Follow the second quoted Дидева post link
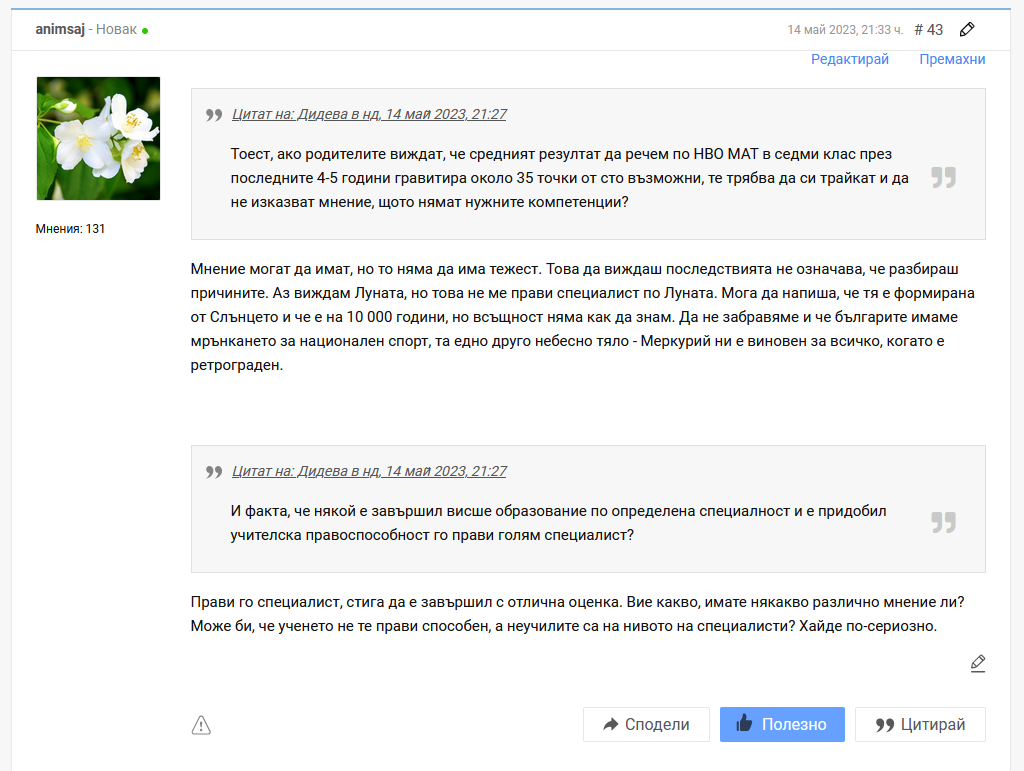 click(369, 471)
